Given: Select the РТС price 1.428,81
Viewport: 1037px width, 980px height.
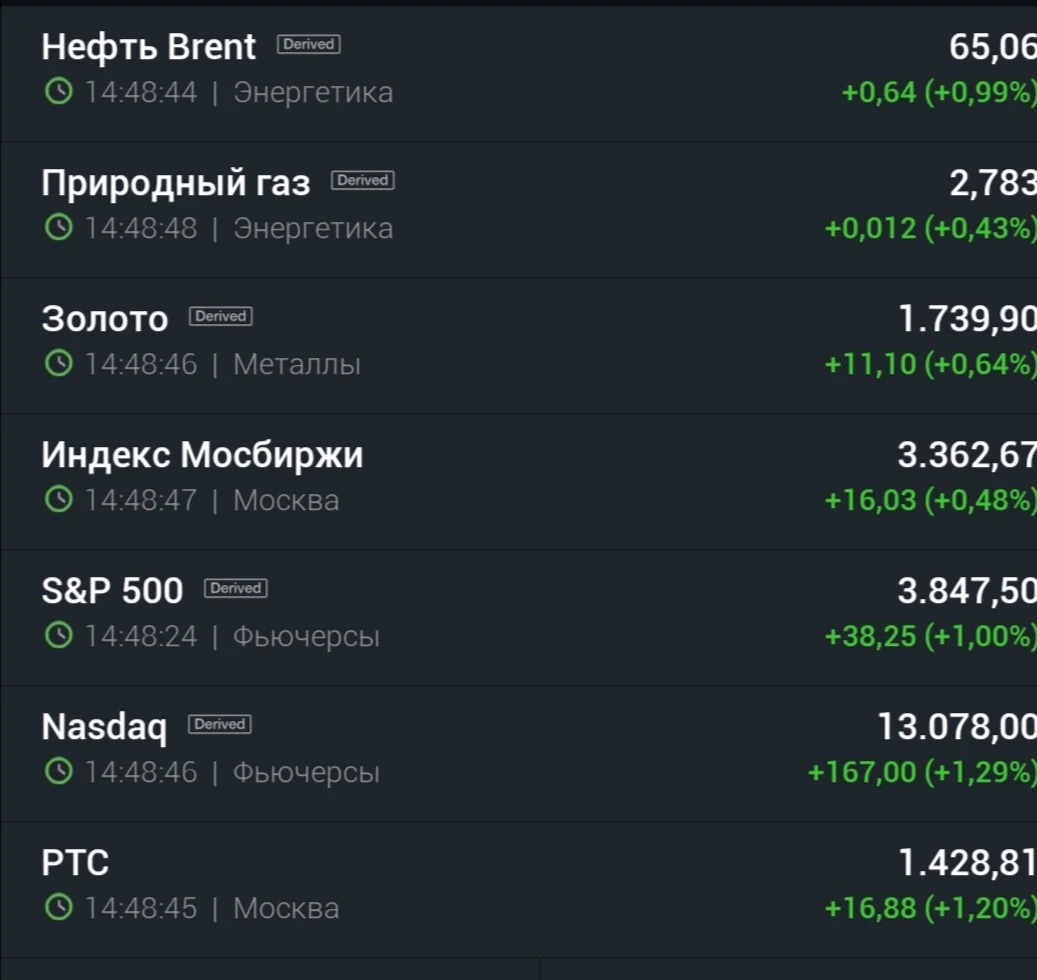Looking at the screenshot, I should pyautogui.click(x=968, y=863).
